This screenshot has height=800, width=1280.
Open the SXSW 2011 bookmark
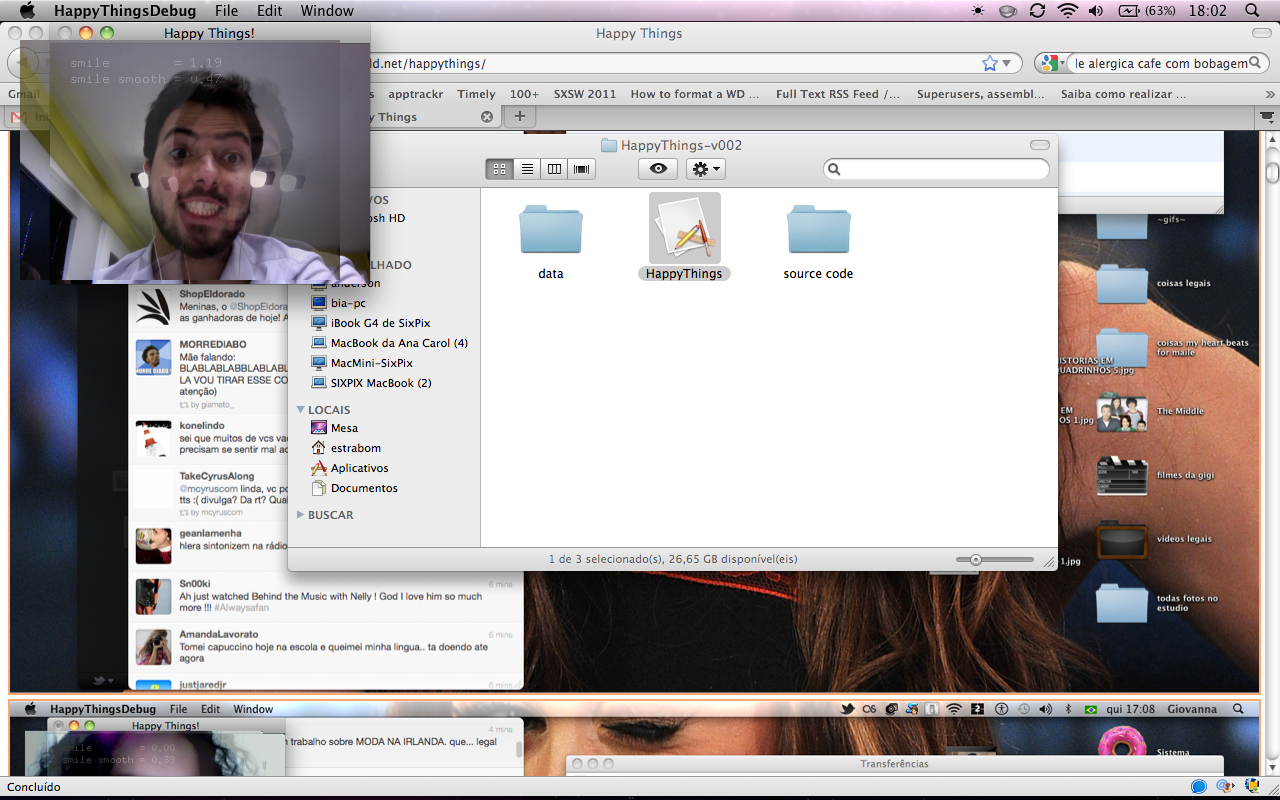tap(585, 94)
